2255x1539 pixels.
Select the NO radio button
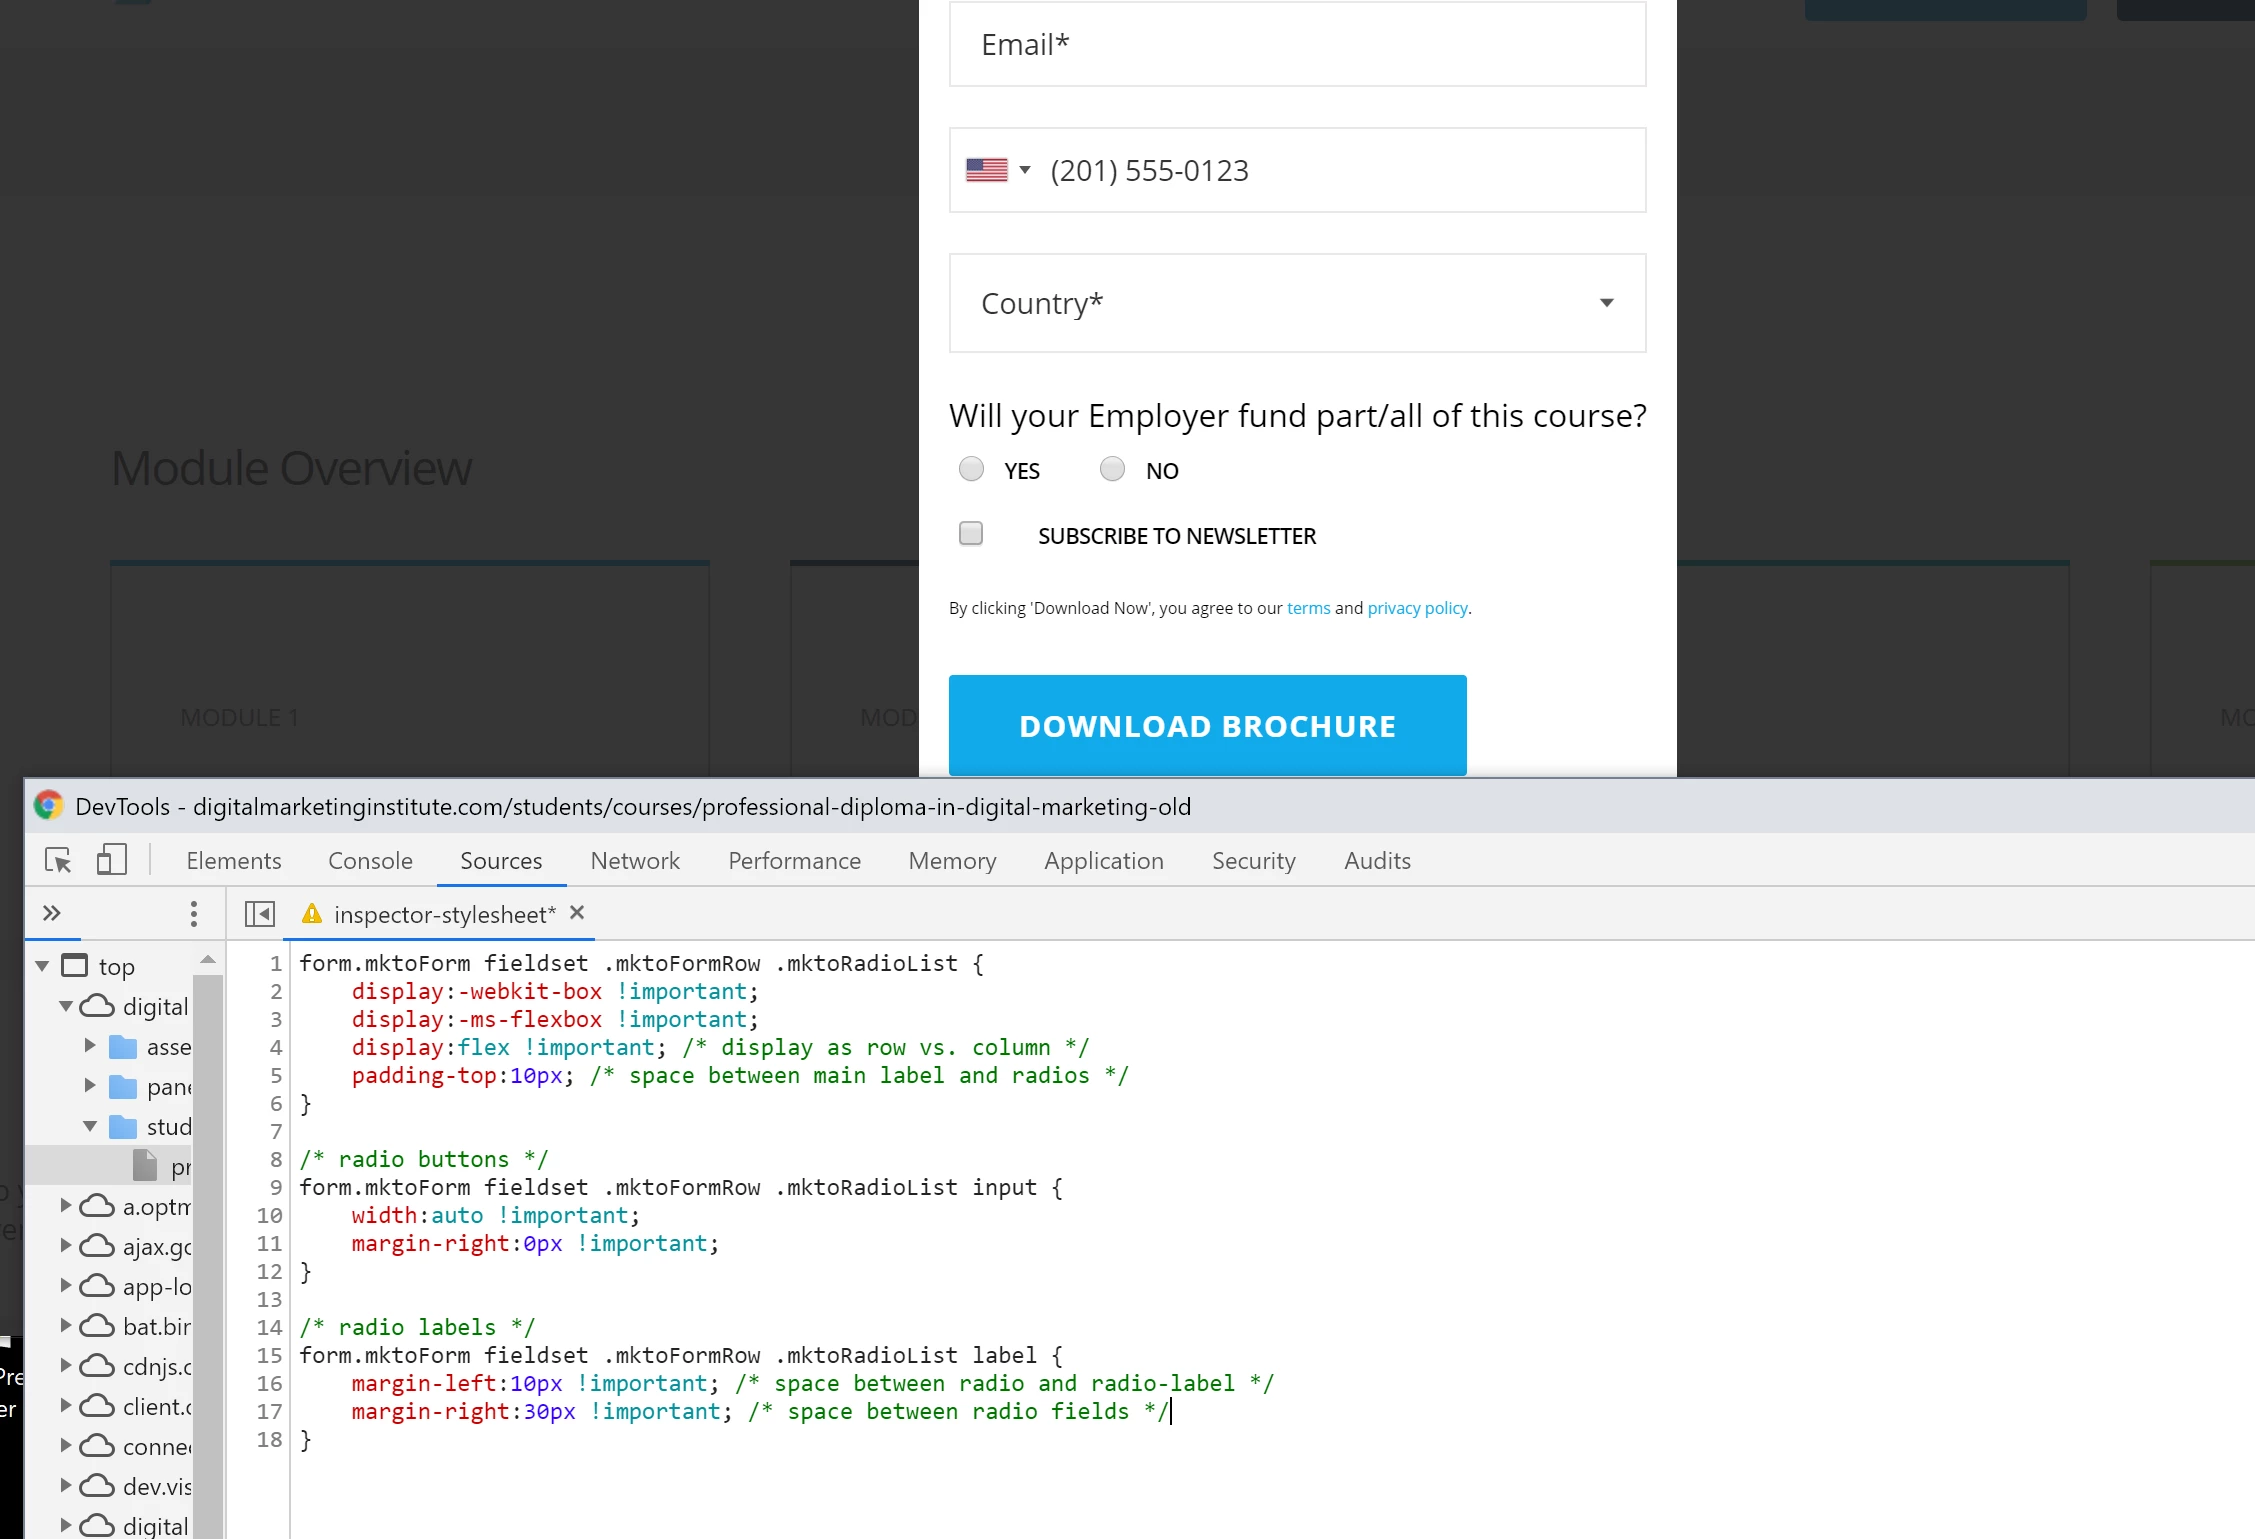coord(1112,469)
